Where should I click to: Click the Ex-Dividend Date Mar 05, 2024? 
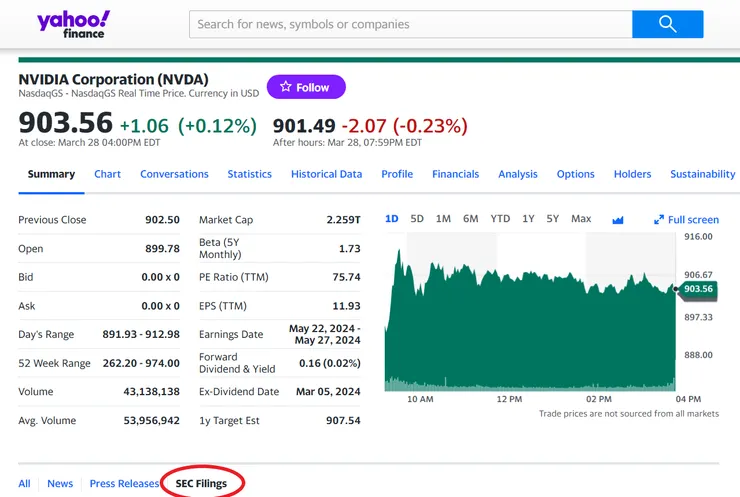tap(328, 392)
